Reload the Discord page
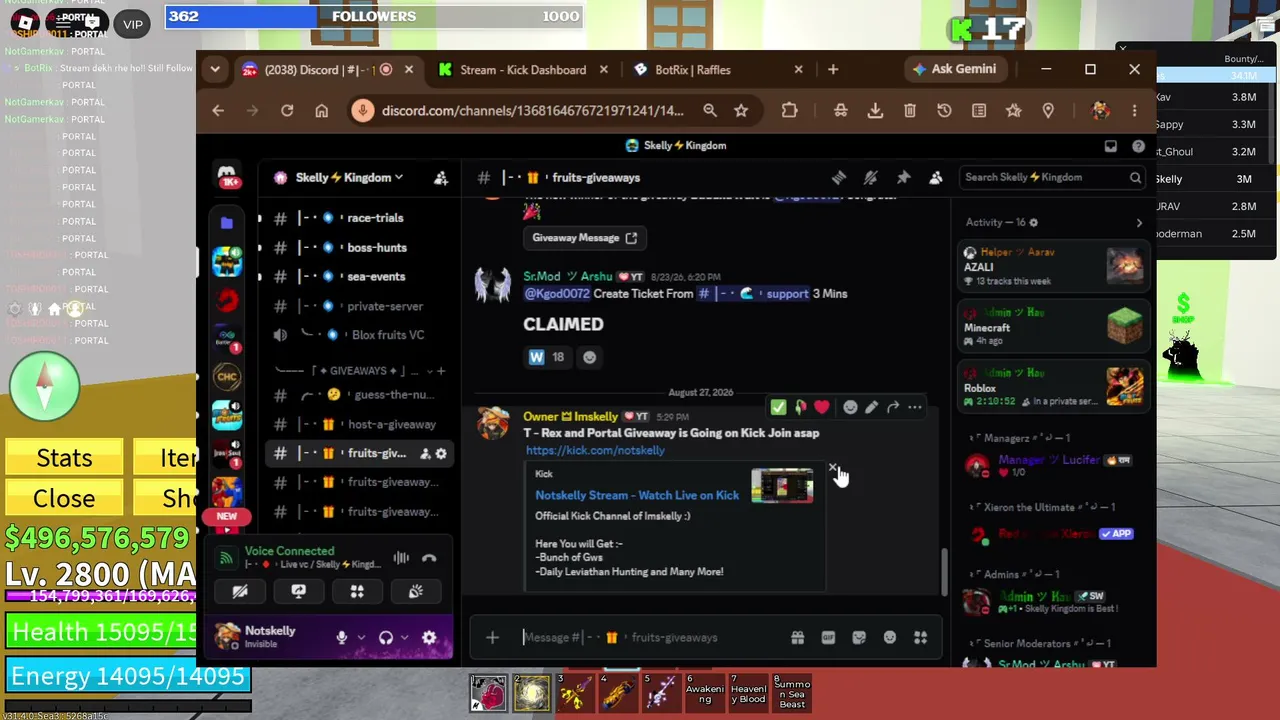Image resolution: width=1280 pixels, height=720 pixels. 287,111
